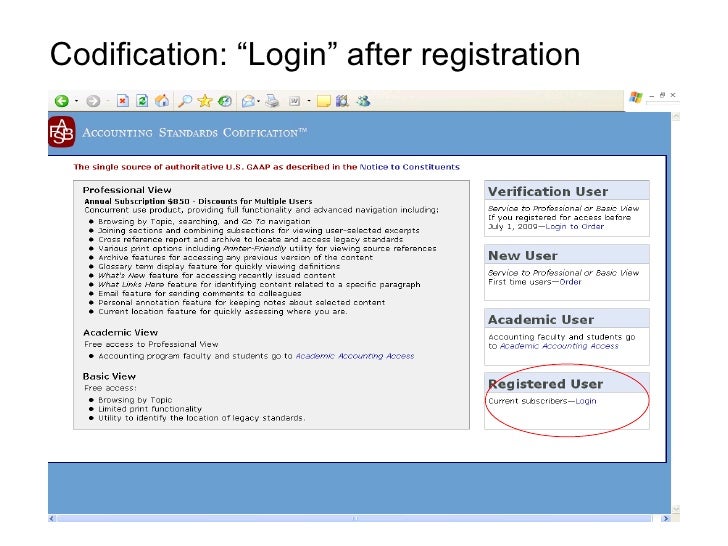Click the Registered User heading

click(546, 384)
